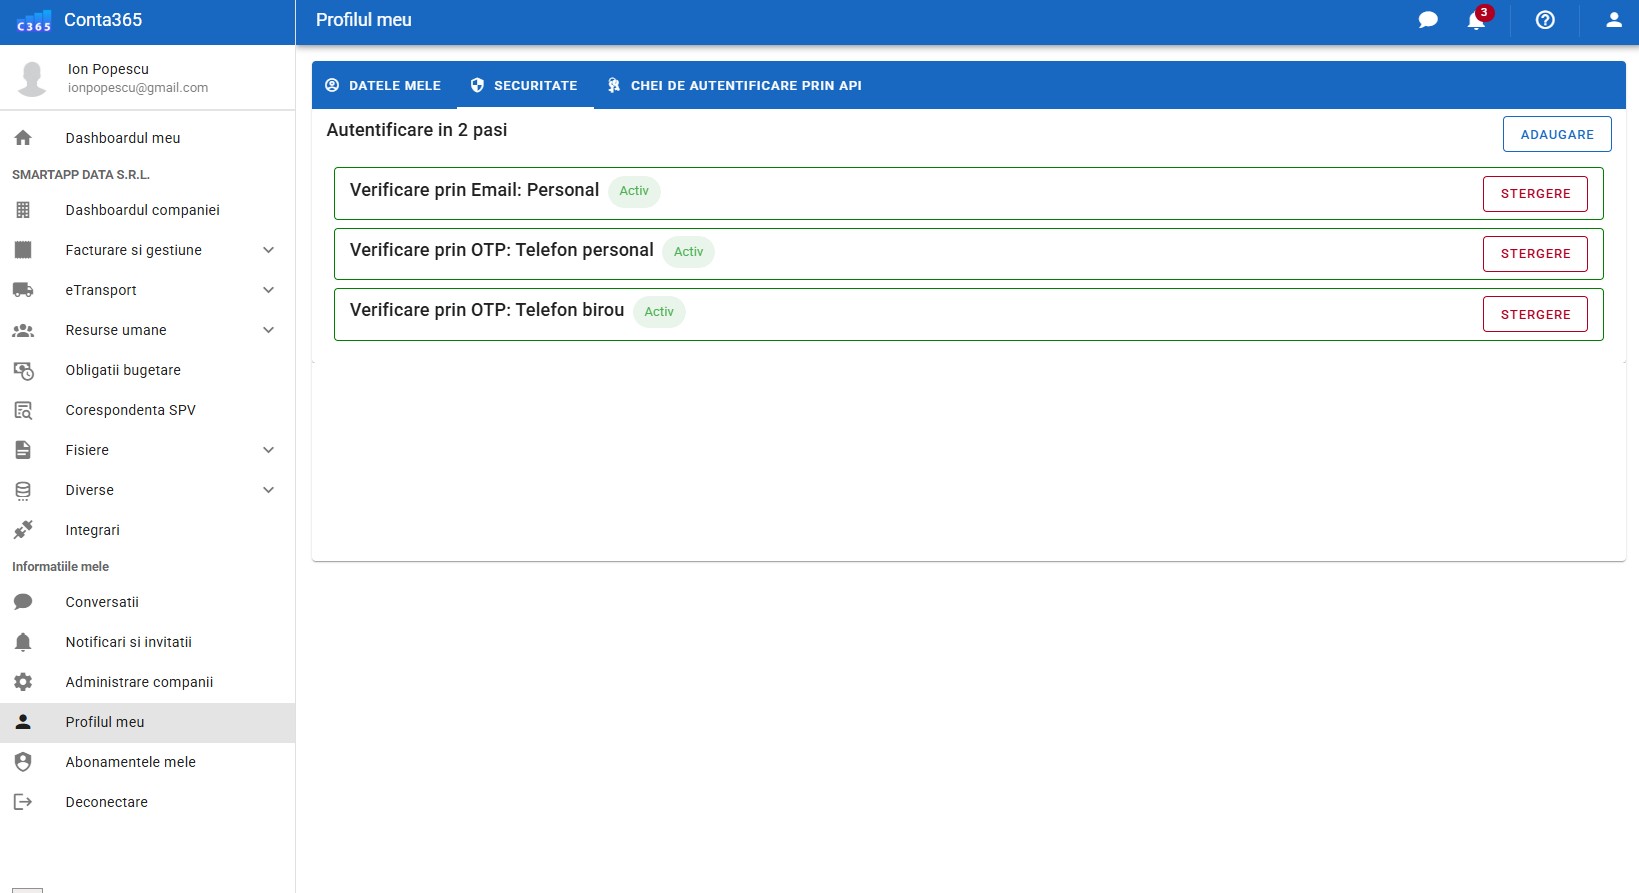Switch to the Datele mele tab
Viewport: 1639px width, 893px height.
point(384,85)
